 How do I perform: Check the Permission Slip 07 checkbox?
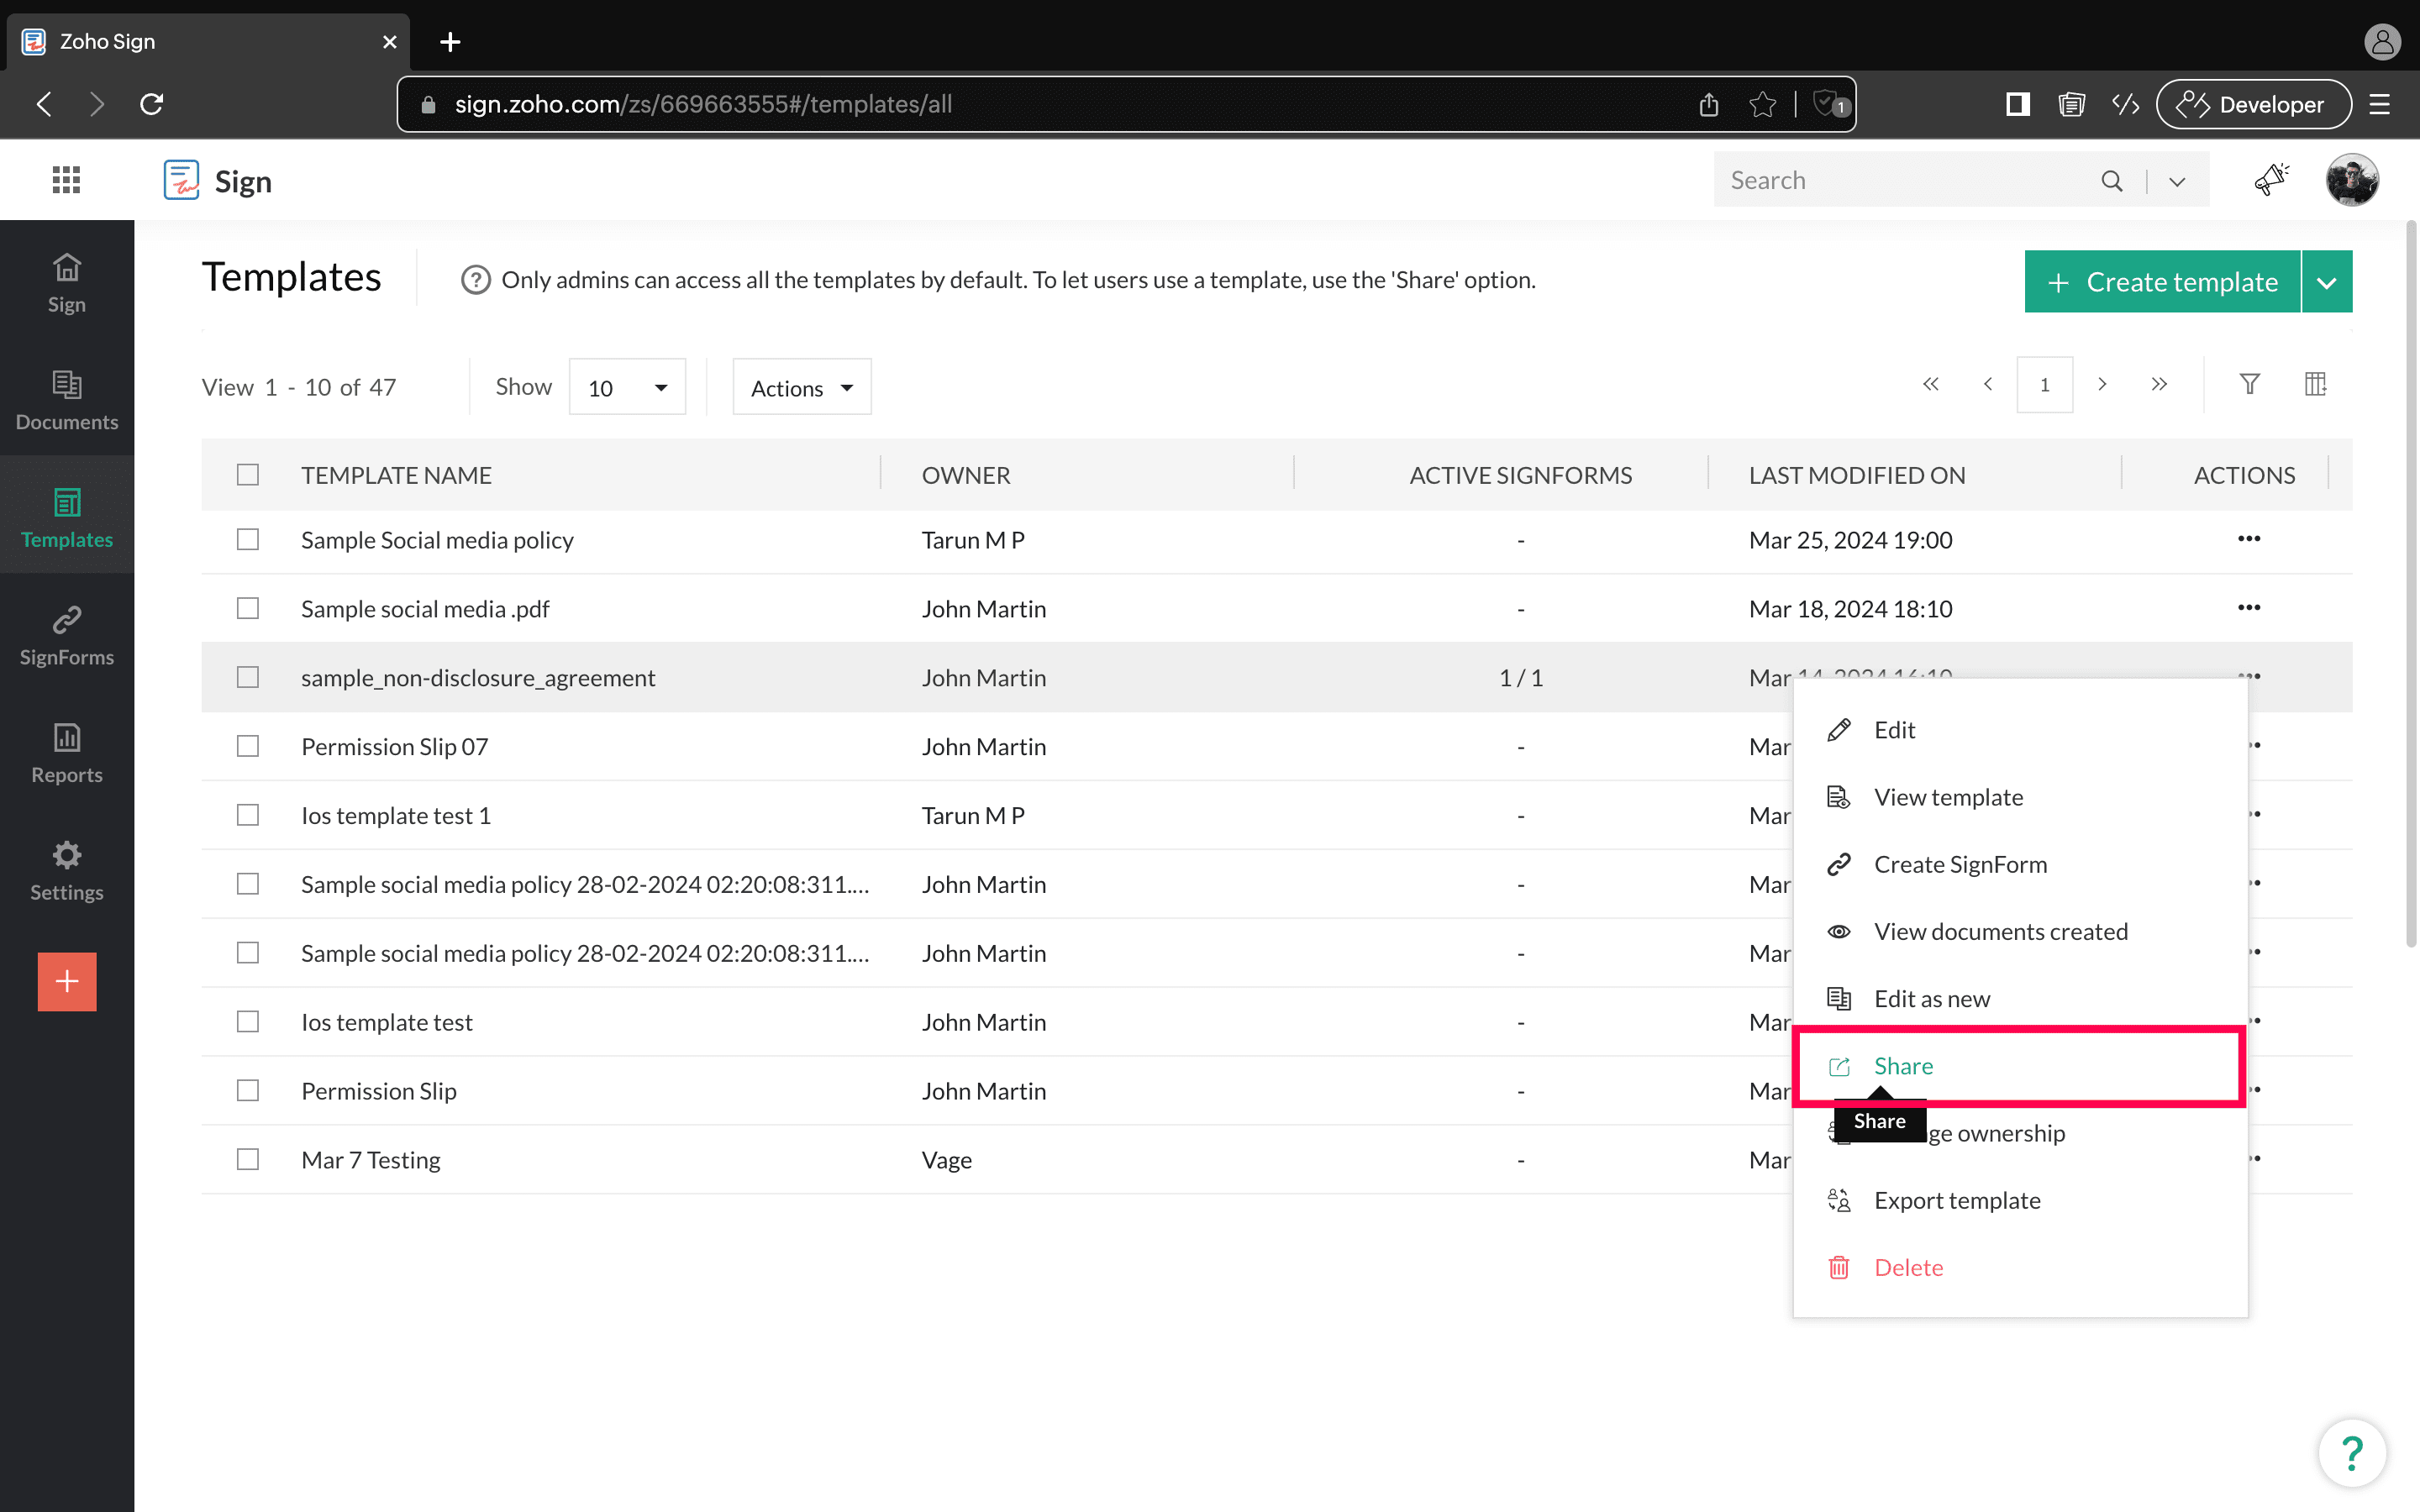pos(247,746)
